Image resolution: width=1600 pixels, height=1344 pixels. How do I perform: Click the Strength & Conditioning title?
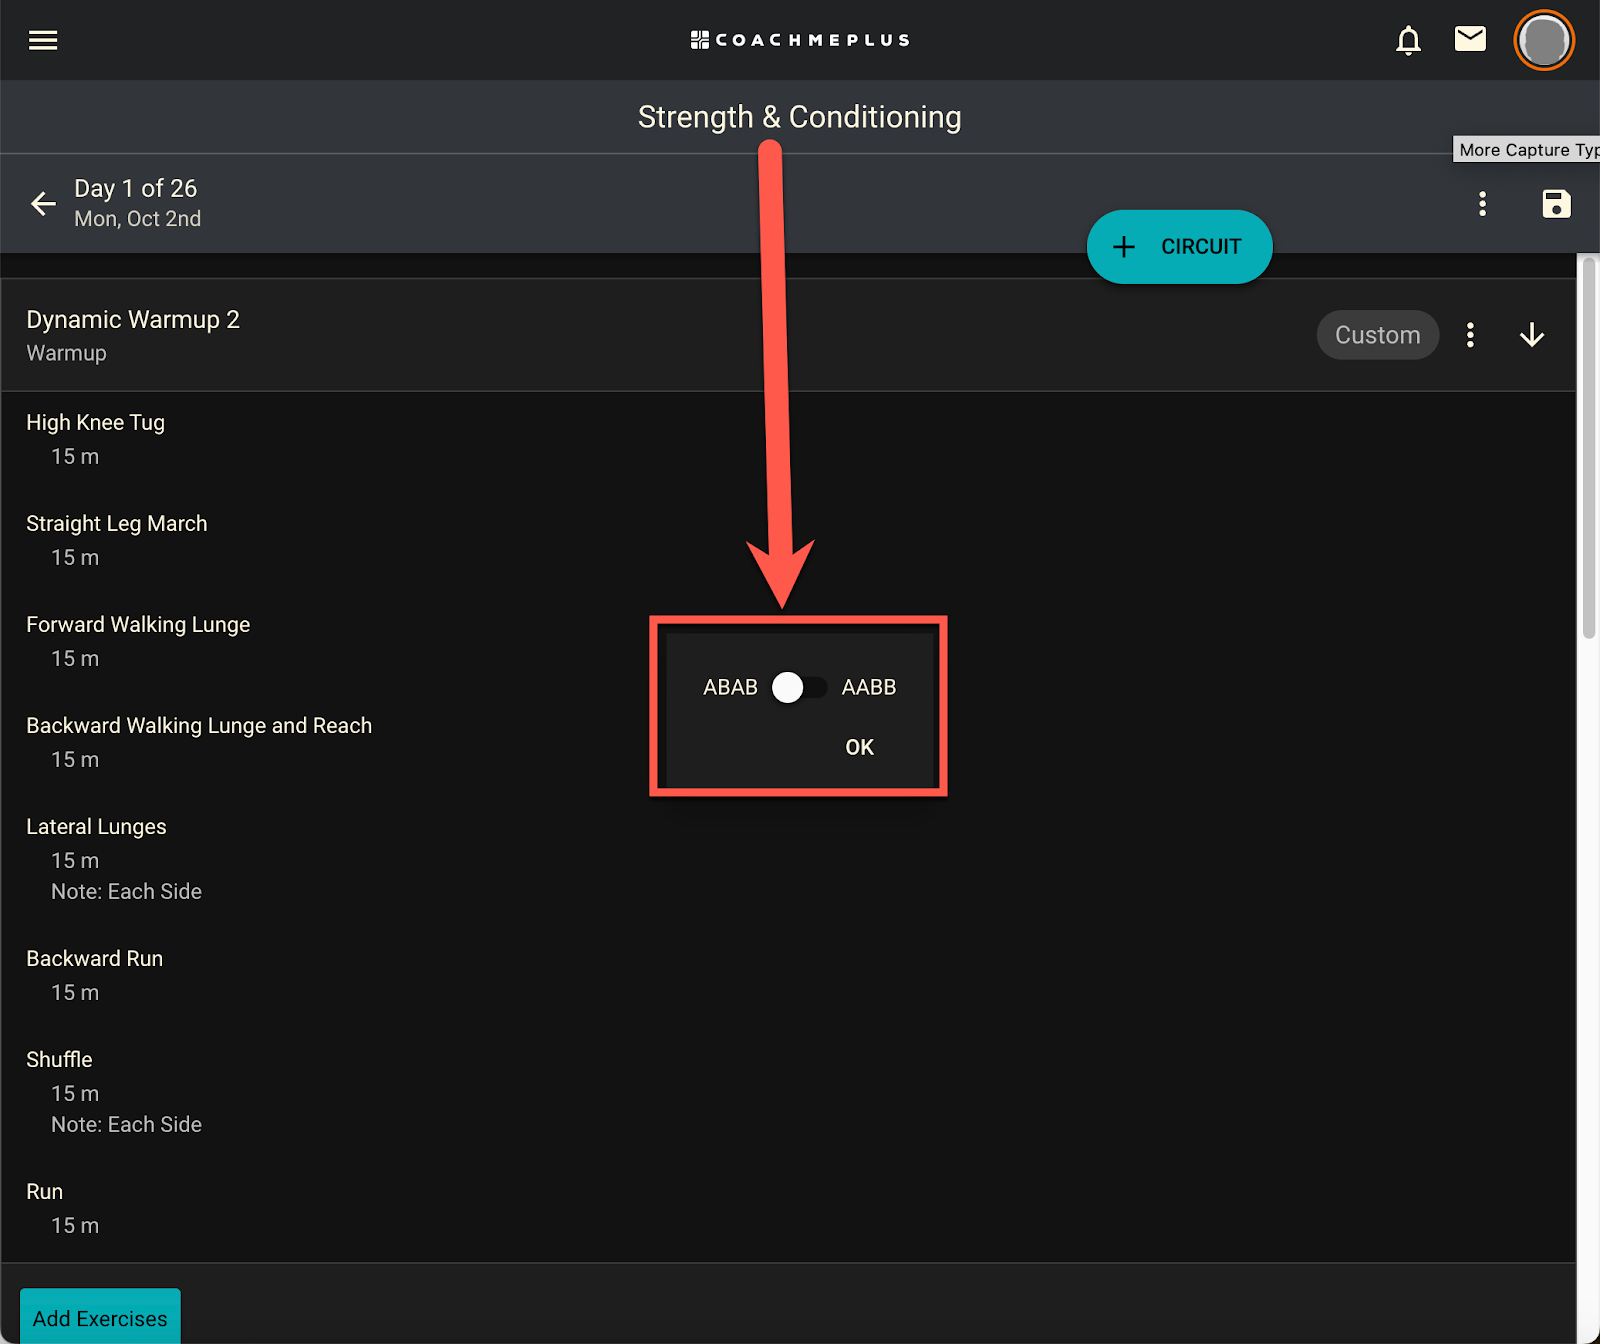click(800, 117)
